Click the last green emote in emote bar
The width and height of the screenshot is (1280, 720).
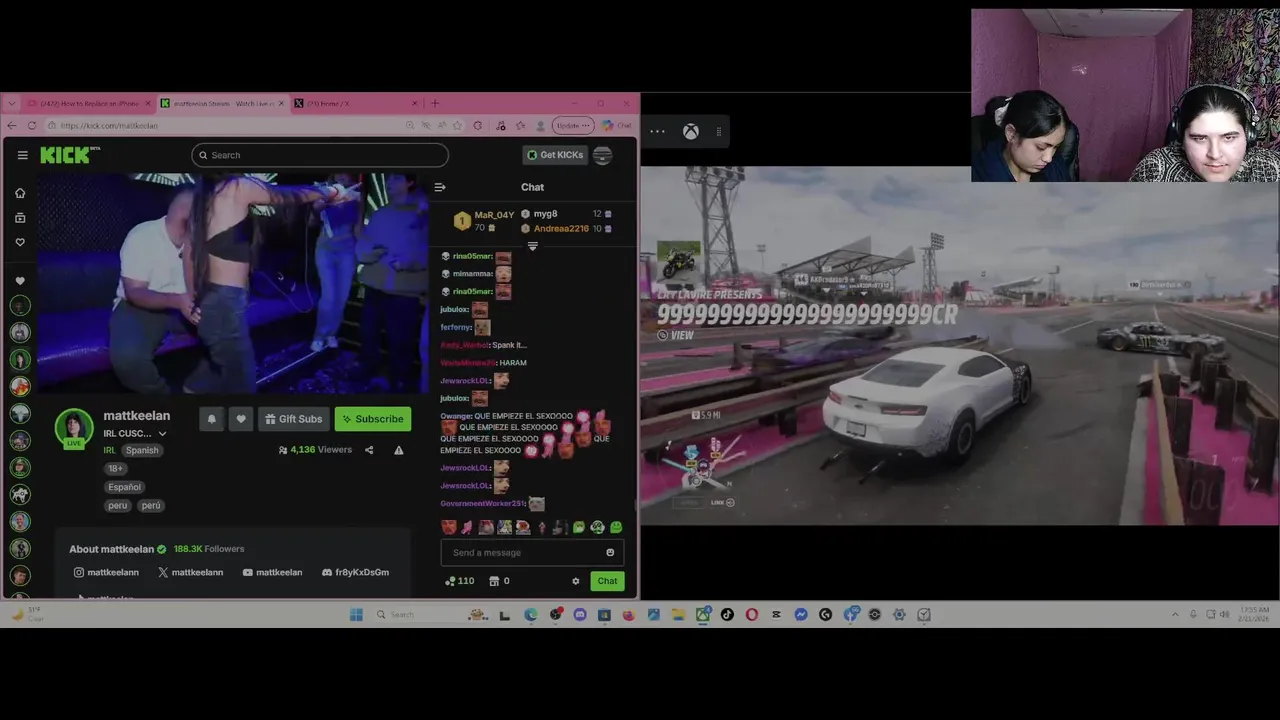point(616,527)
